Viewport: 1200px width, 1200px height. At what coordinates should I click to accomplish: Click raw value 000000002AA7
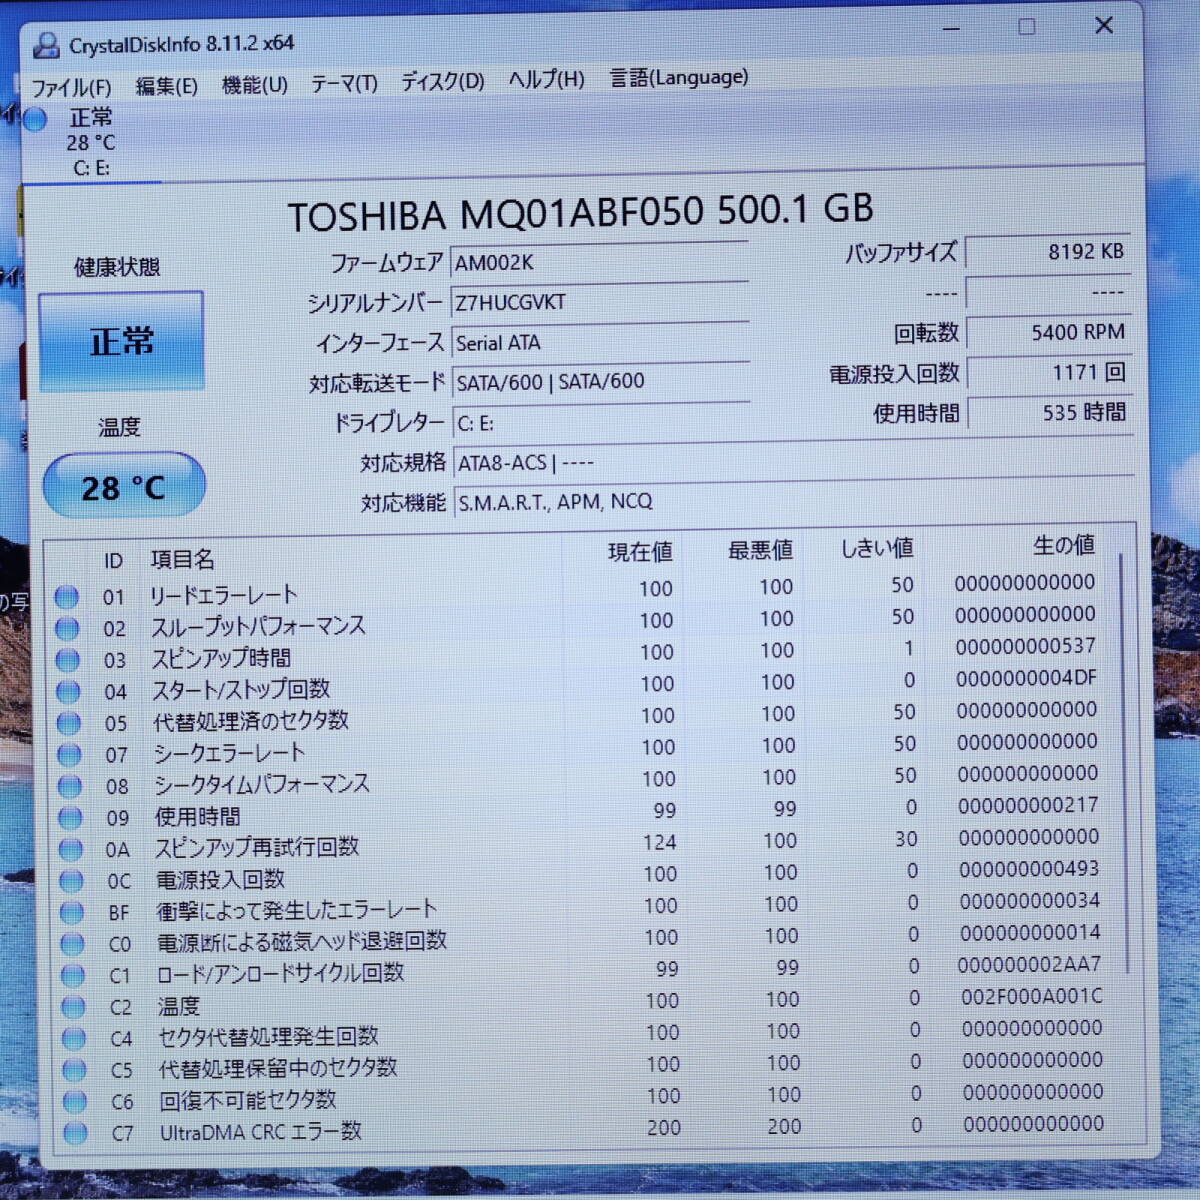click(1029, 964)
